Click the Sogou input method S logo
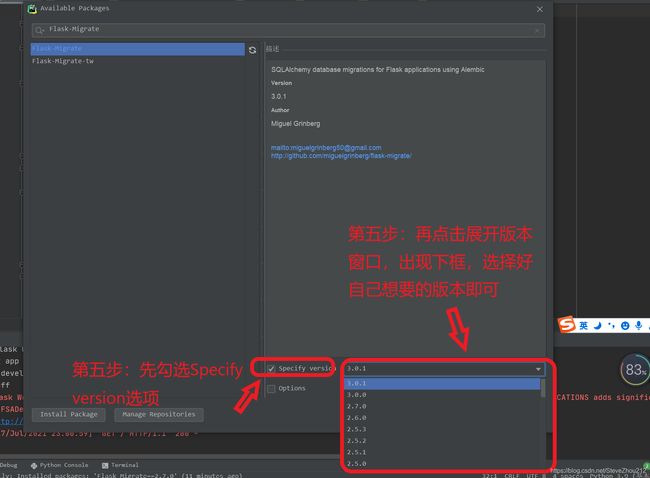The image size is (650, 478). click(567, 325)
